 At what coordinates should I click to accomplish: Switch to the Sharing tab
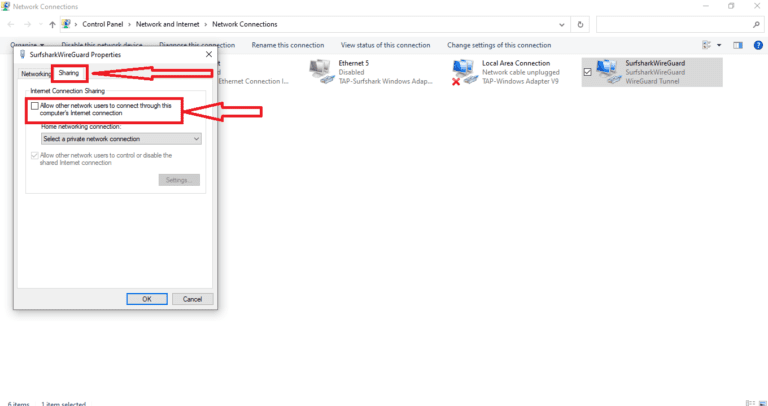pyautogui.click(x=69, y=73)
